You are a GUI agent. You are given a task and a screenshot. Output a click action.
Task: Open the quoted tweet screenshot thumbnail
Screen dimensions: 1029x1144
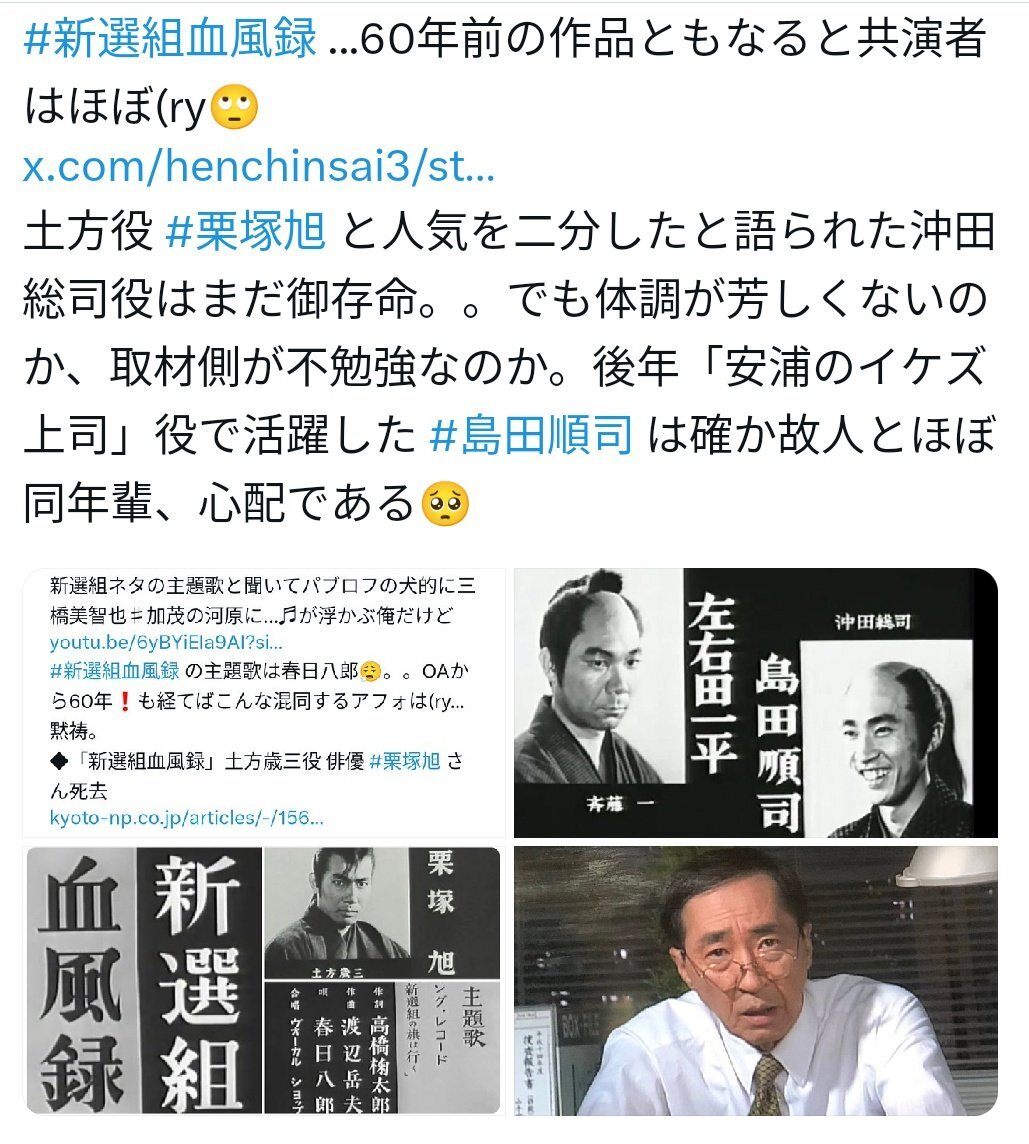pyautogui.click(x=264, y=703)
